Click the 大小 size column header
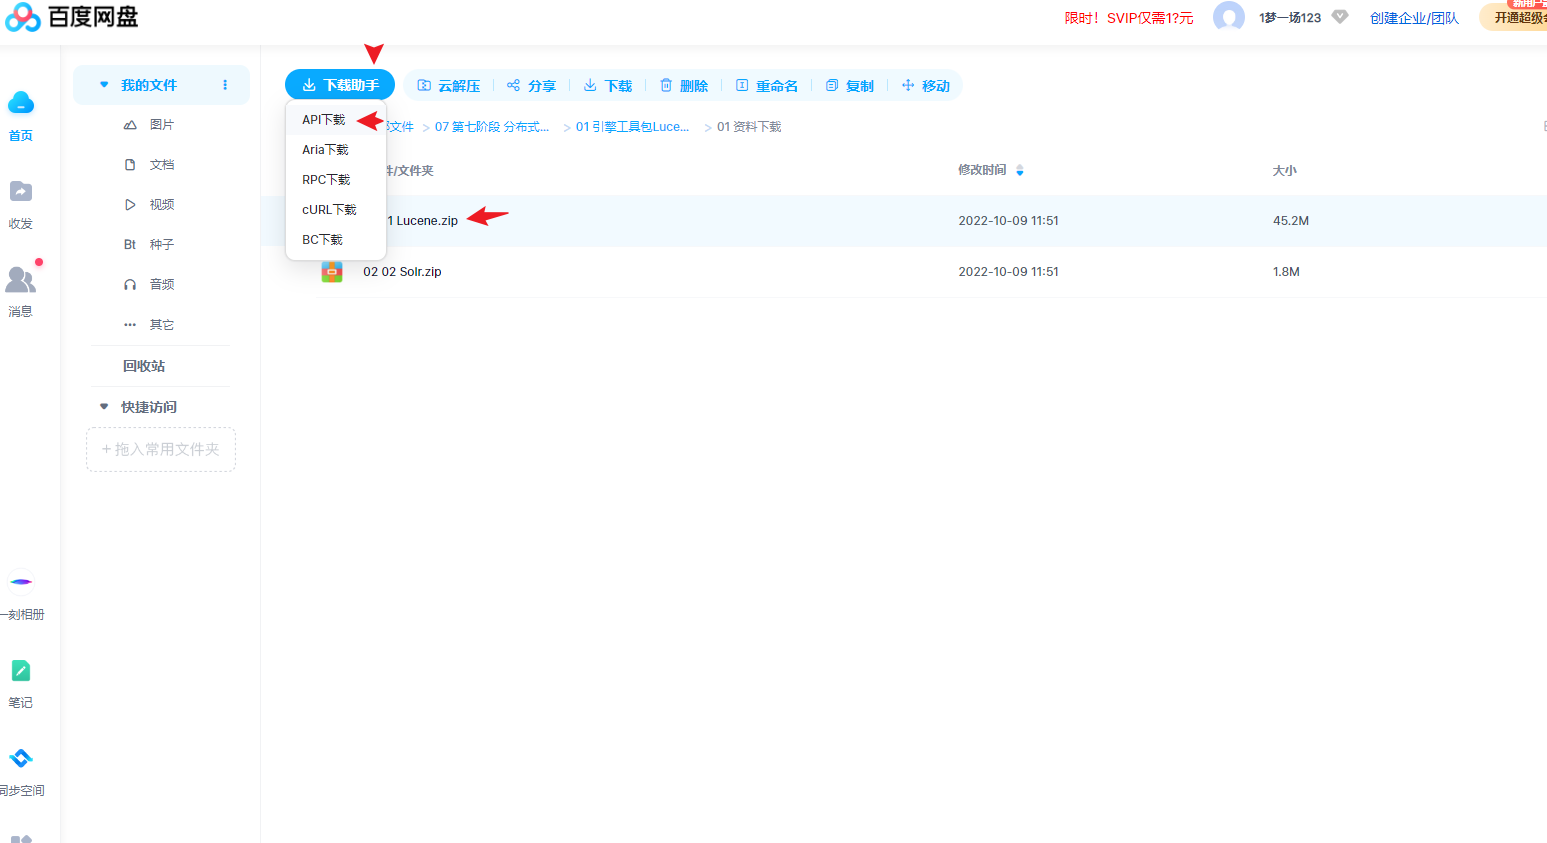 pos(1284,171)
